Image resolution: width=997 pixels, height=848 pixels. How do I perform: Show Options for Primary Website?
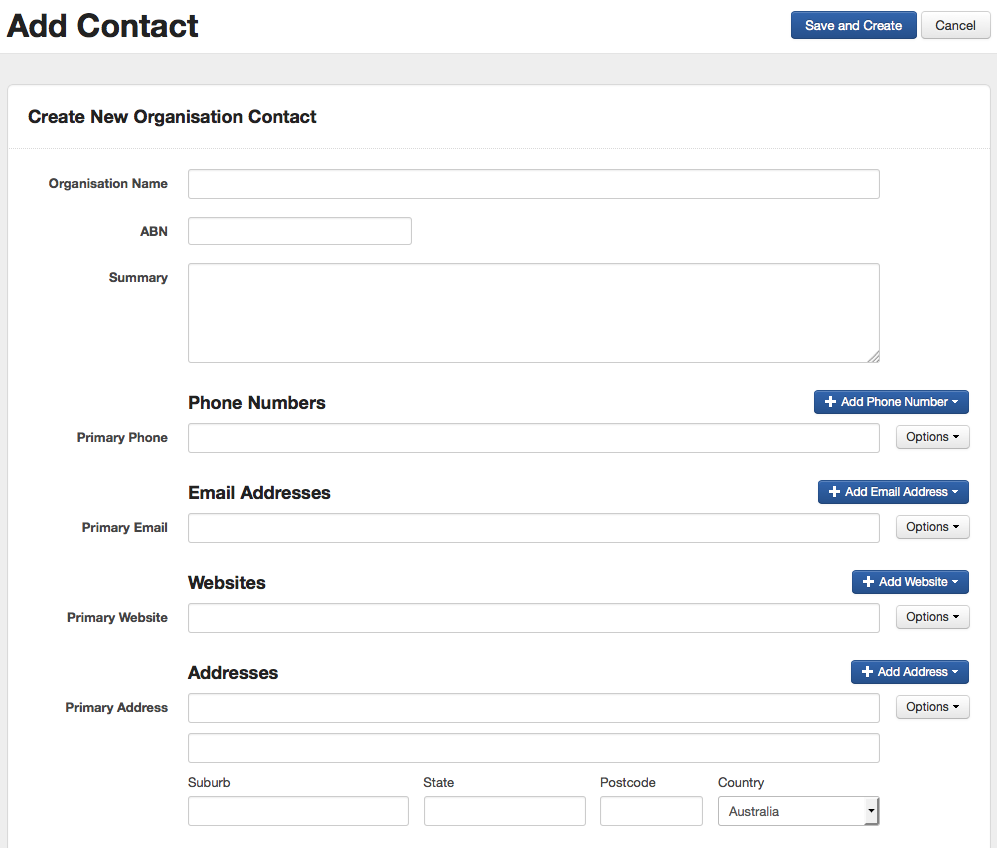coord(932,617)
